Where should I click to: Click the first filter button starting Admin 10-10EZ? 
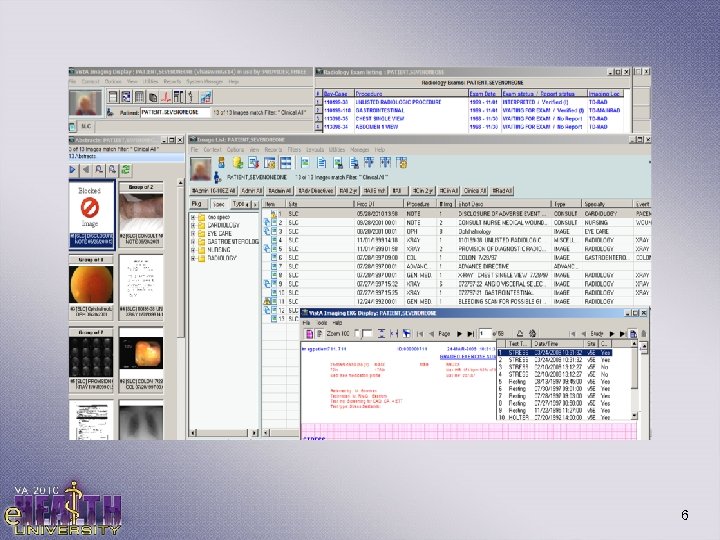214,191
